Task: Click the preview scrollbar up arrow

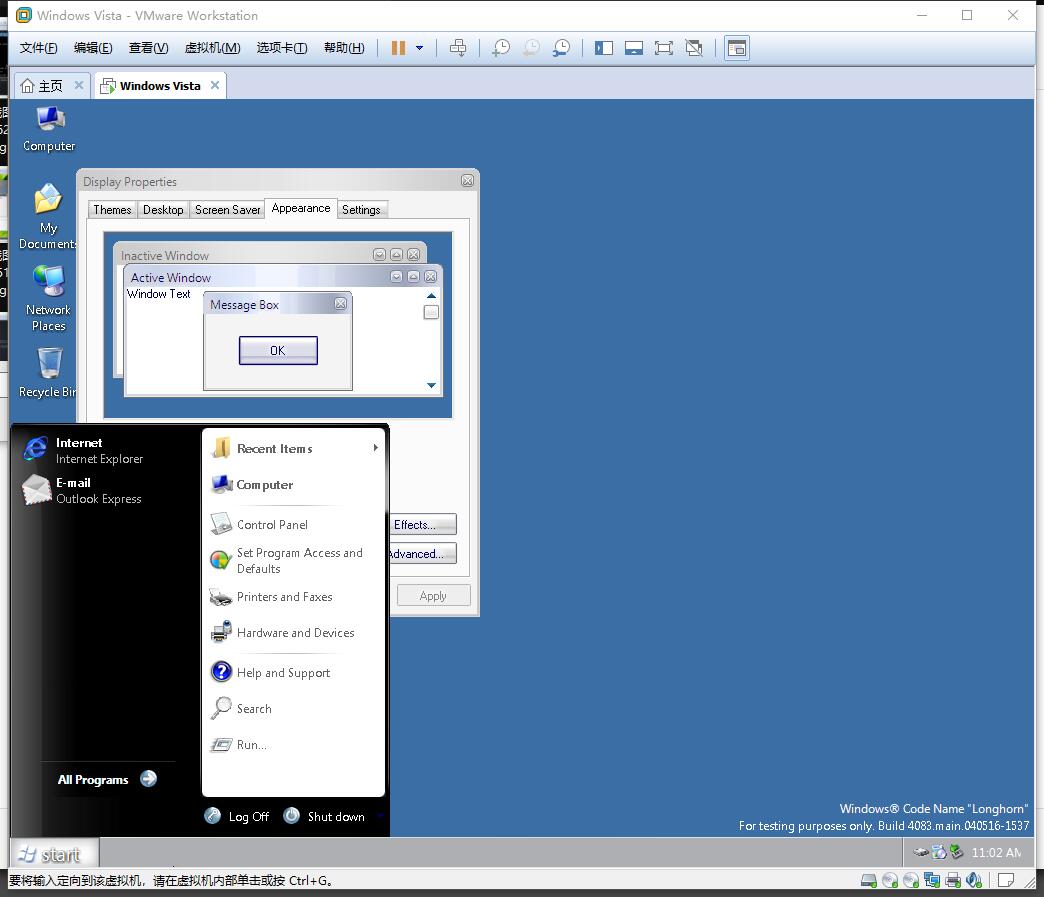Action: pyautogui.click(x=431, y=296)
